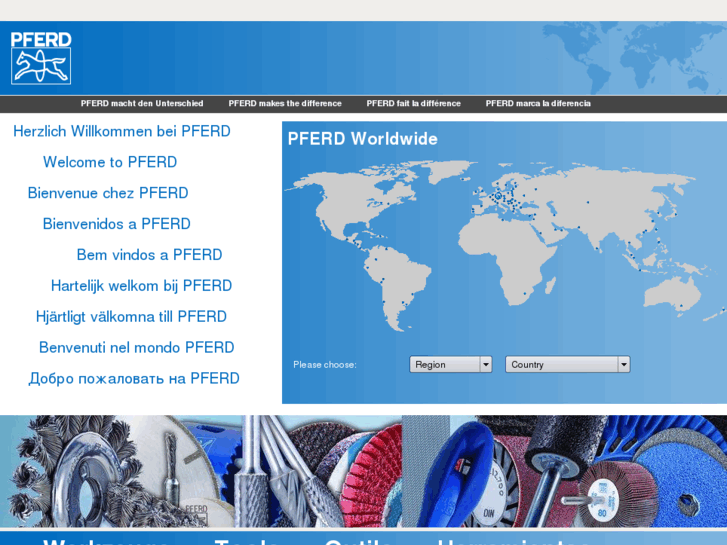This screenshot has height=545, width=727.
Task: Open 'PFERD makes the difference' menu item
Action: pos(285,103)
